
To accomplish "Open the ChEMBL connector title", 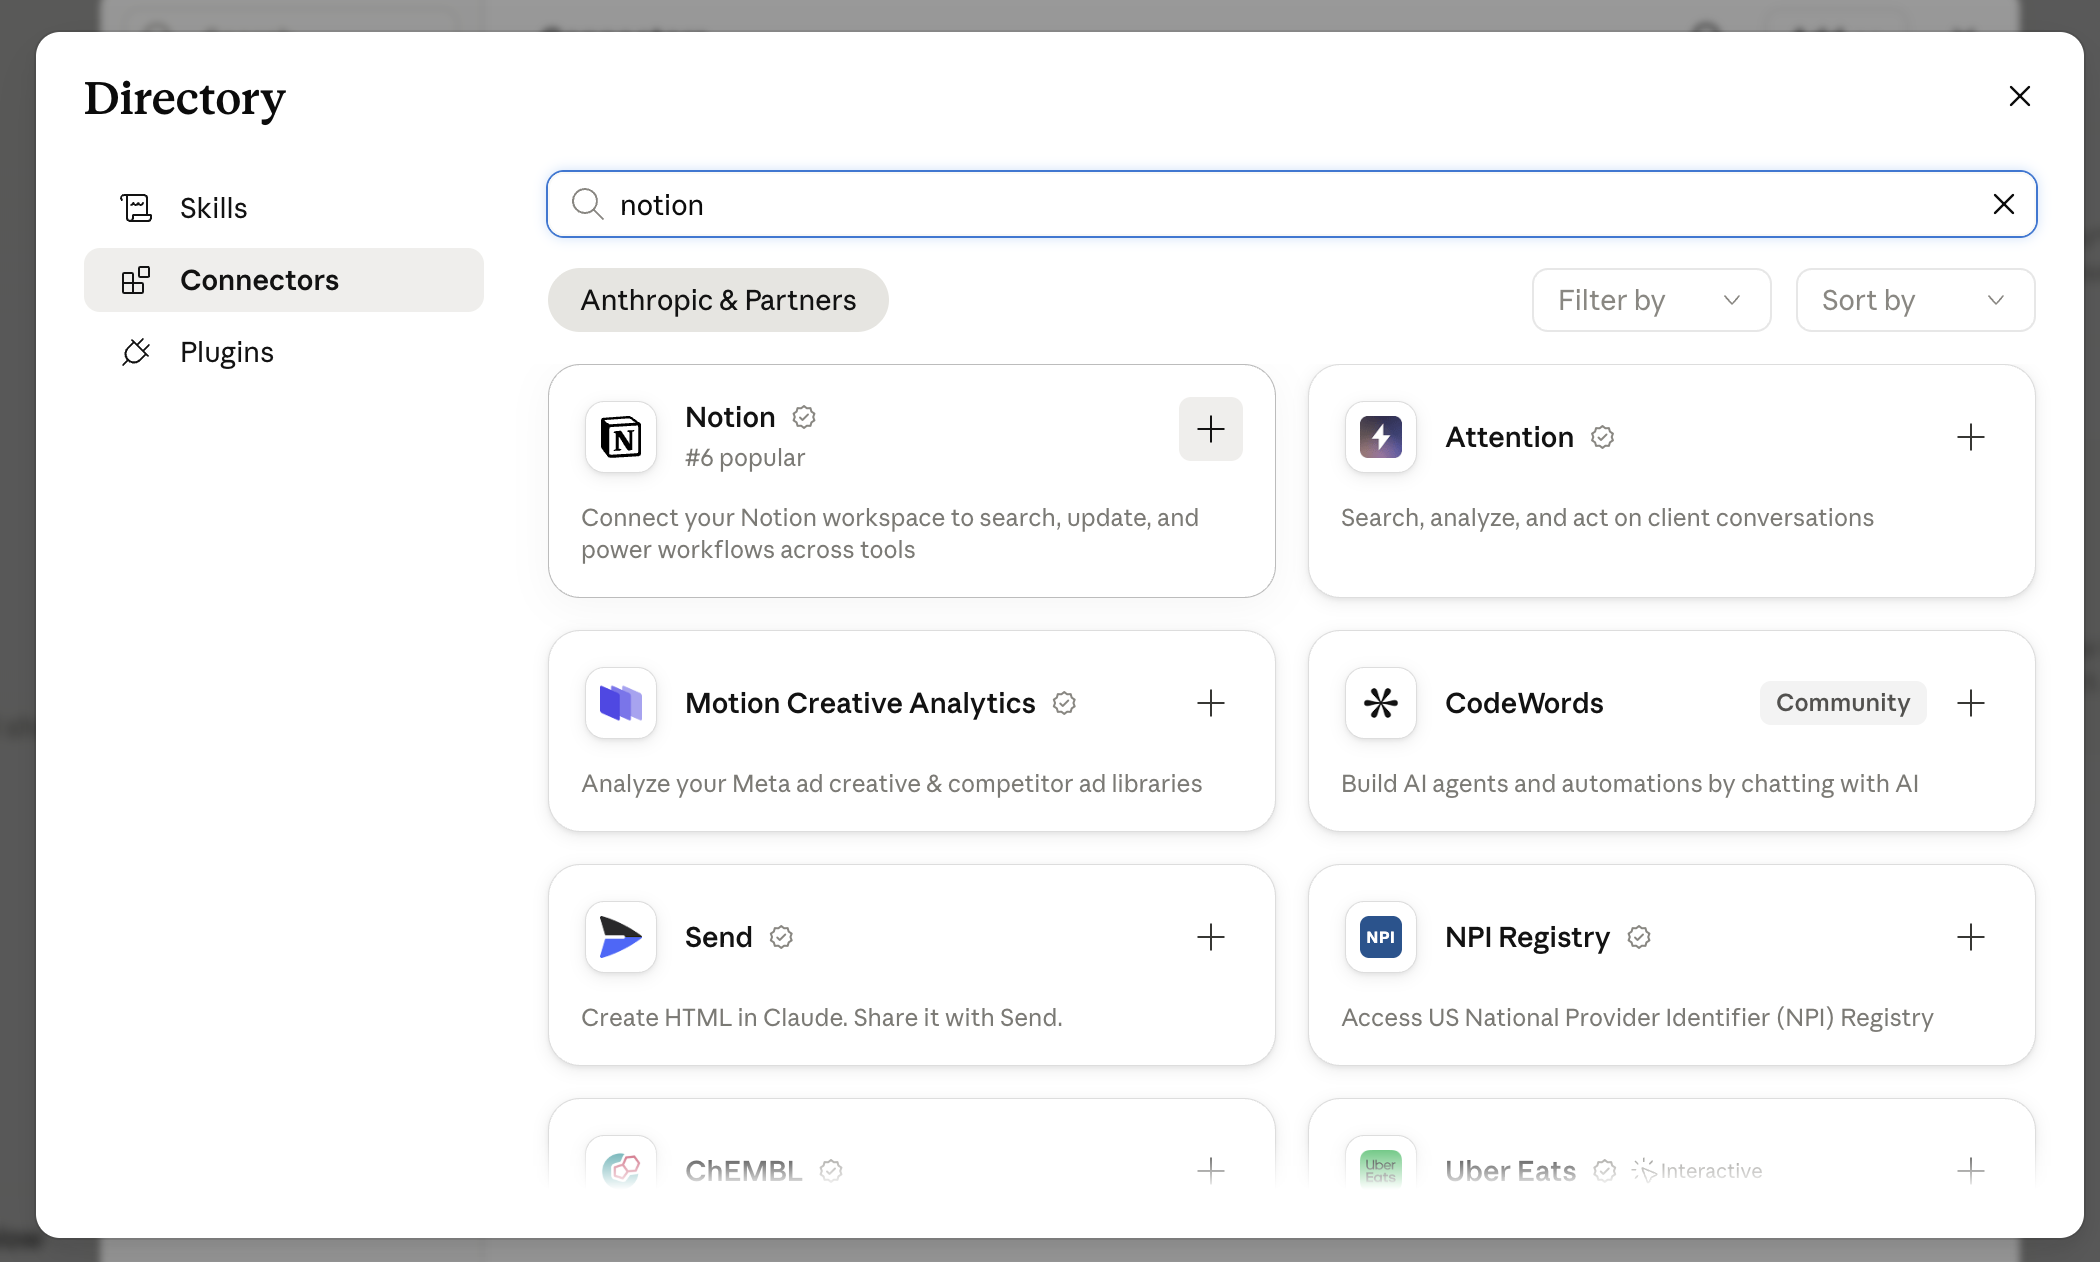I will (743, 1170).
